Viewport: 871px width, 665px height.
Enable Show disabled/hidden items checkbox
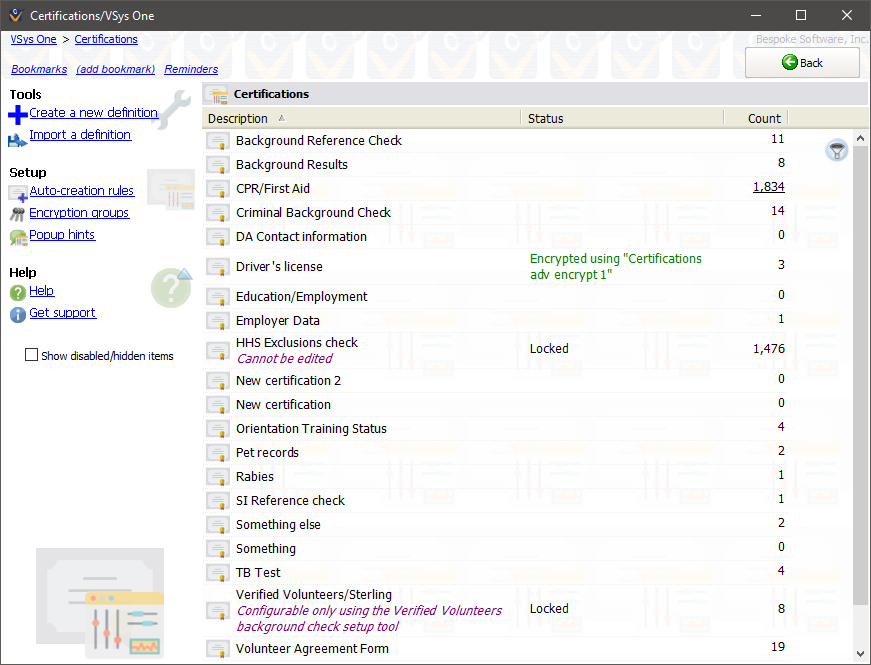point(31,355)
